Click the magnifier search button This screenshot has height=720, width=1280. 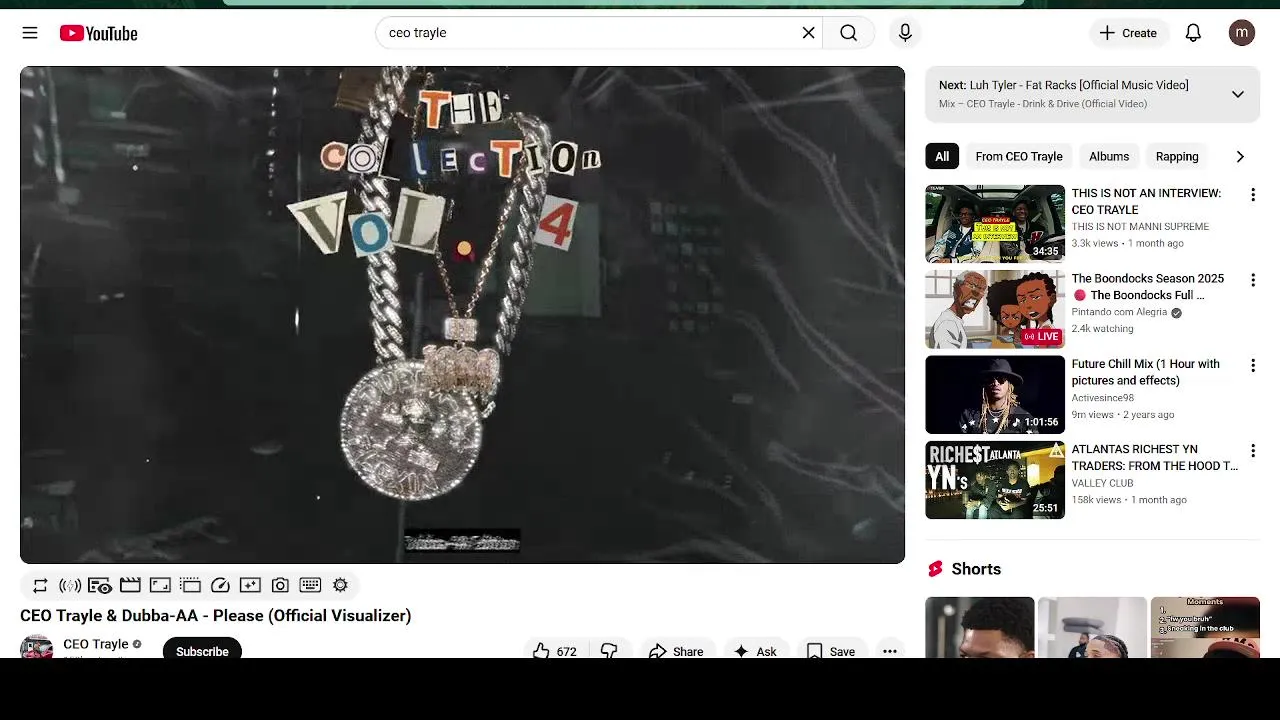pos(848,33)
